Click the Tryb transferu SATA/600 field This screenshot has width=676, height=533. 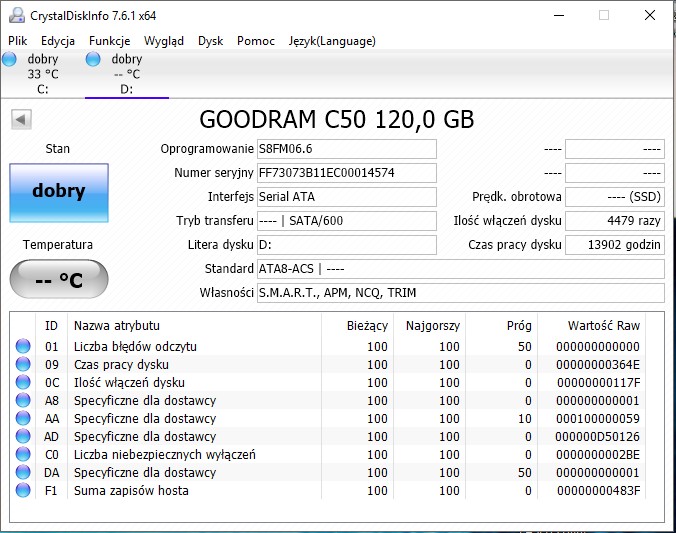[x=347, y=221]
